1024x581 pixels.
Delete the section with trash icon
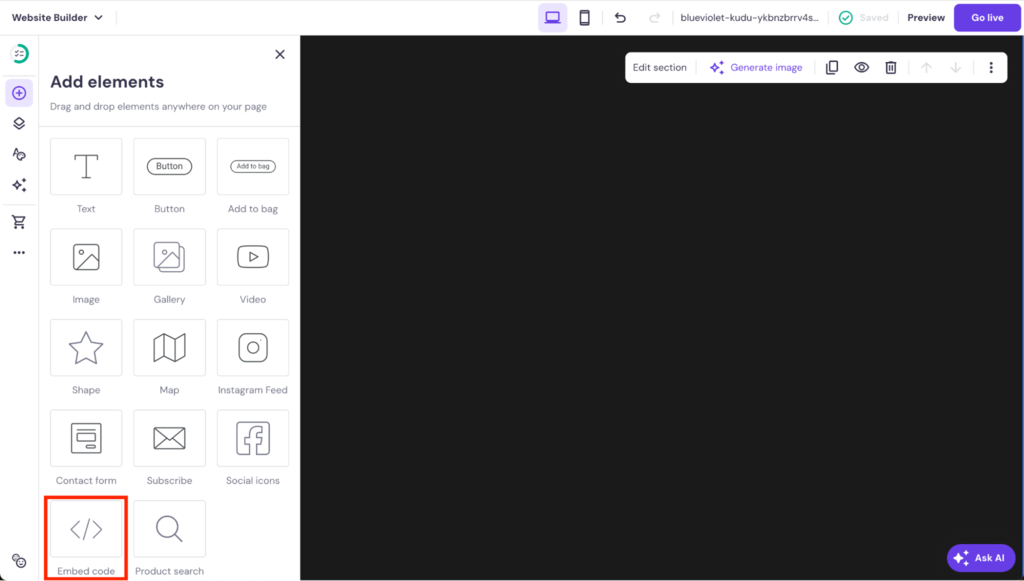click(890, 67)
